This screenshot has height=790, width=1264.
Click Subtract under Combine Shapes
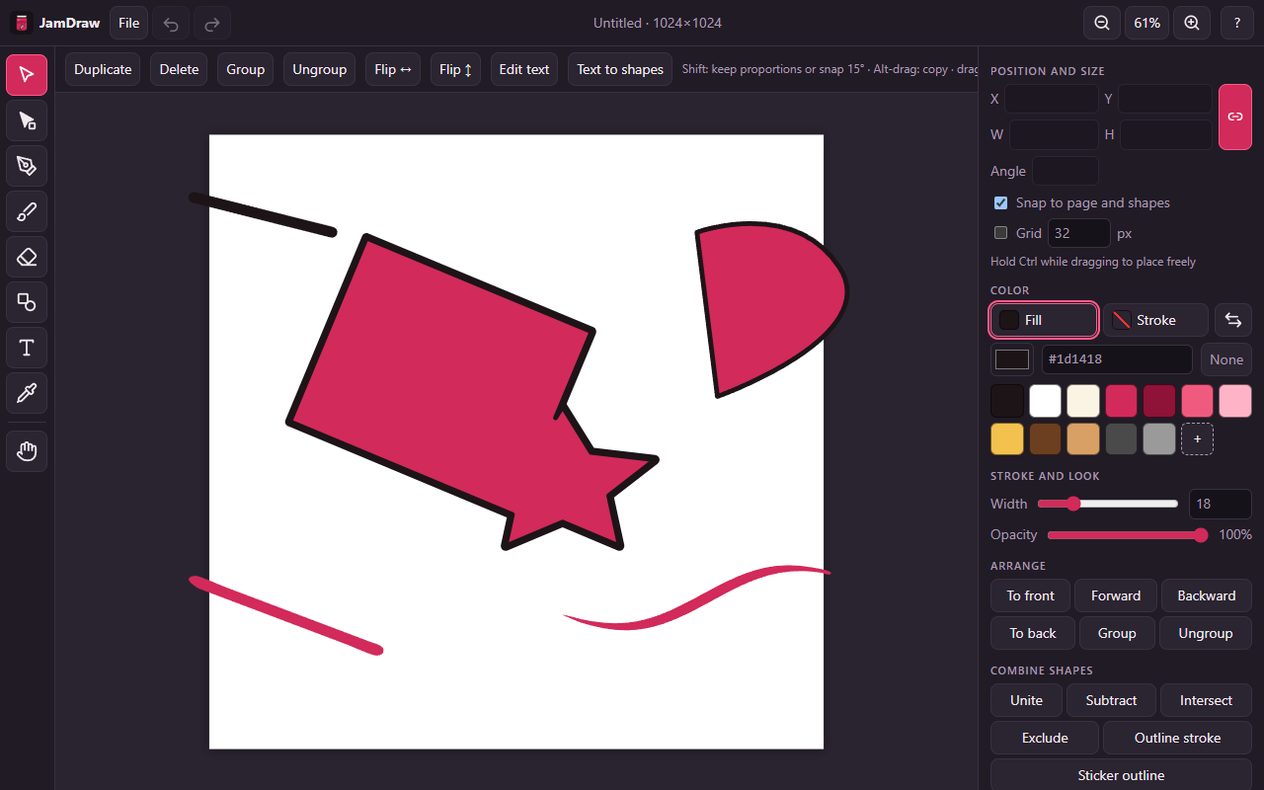[1112, 701]
